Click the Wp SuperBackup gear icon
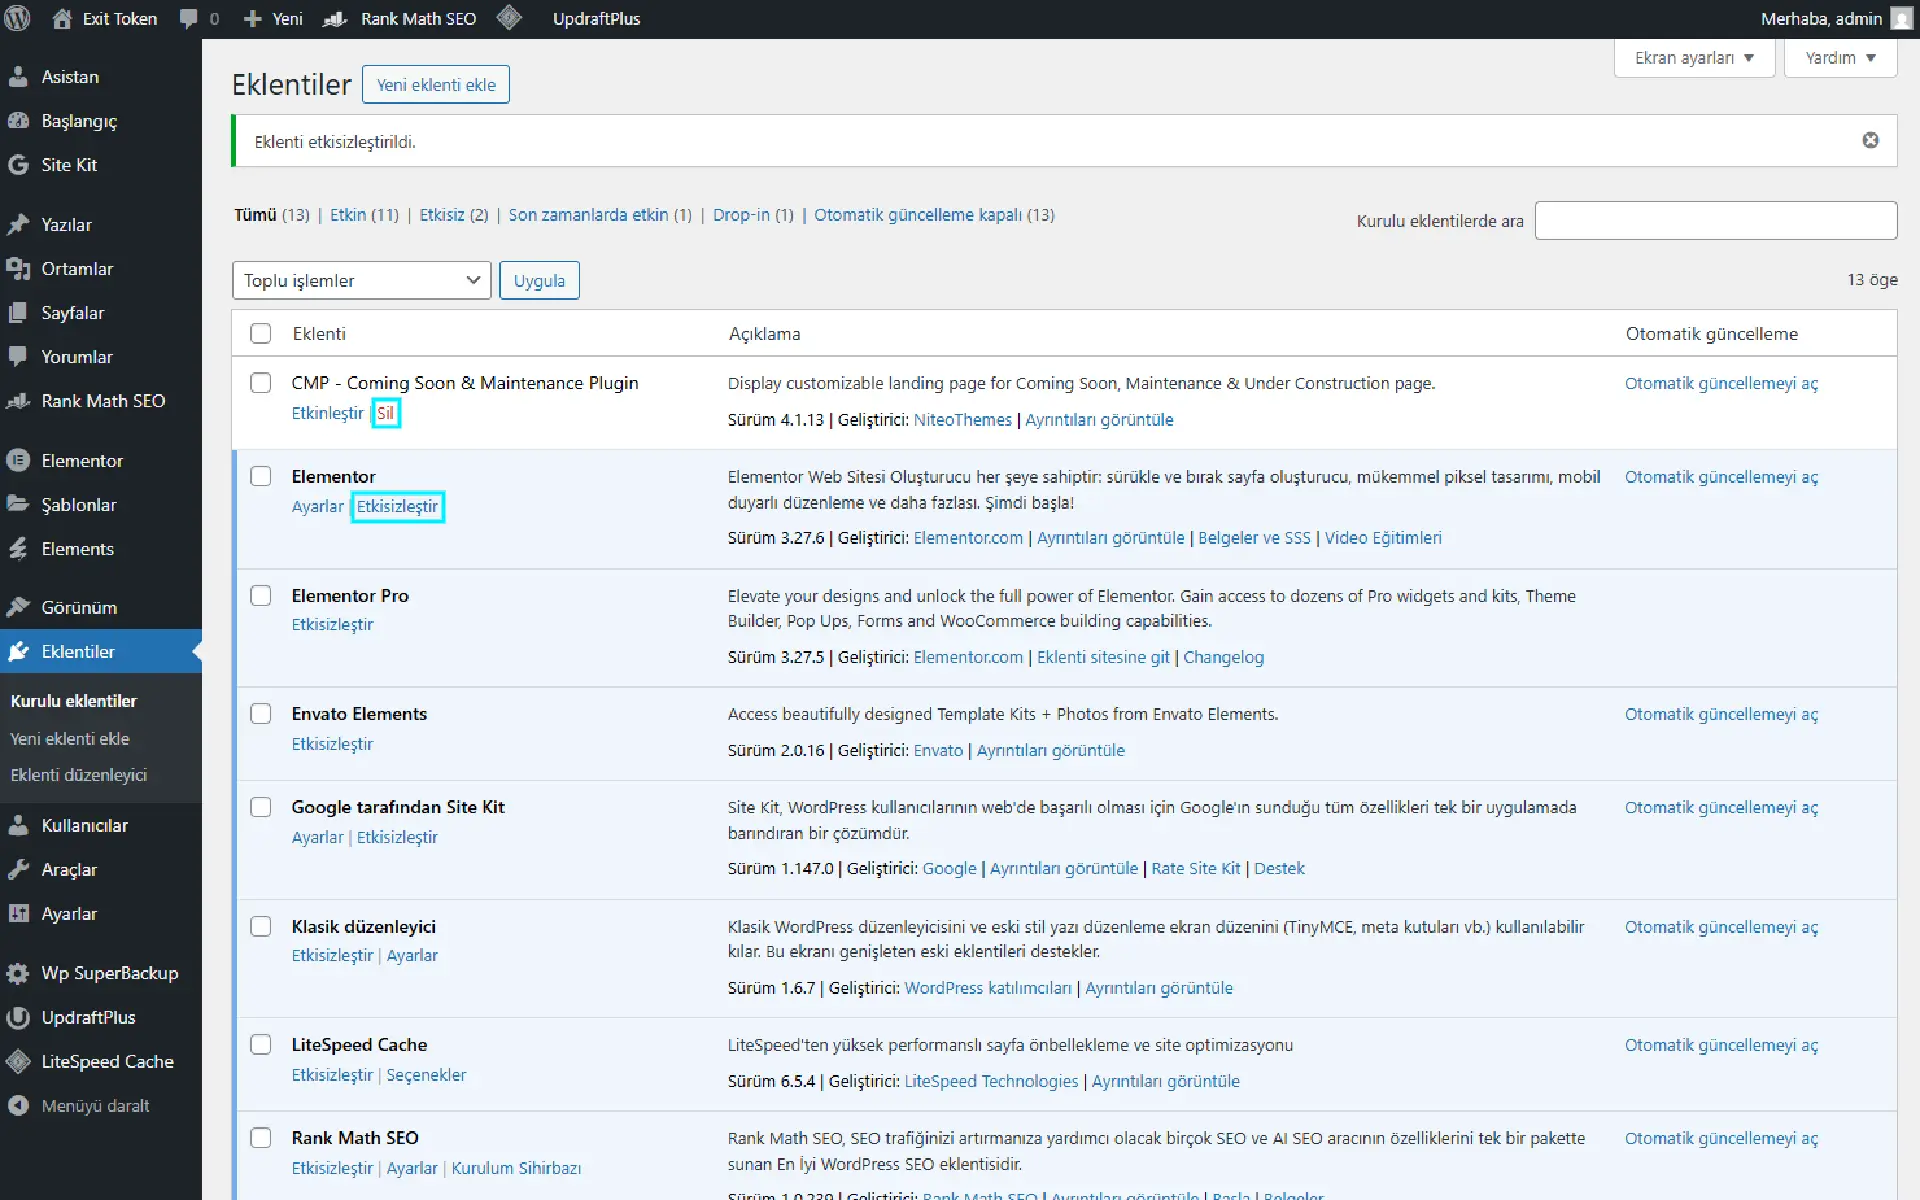1920x1200 pixels. coord(18,973)
